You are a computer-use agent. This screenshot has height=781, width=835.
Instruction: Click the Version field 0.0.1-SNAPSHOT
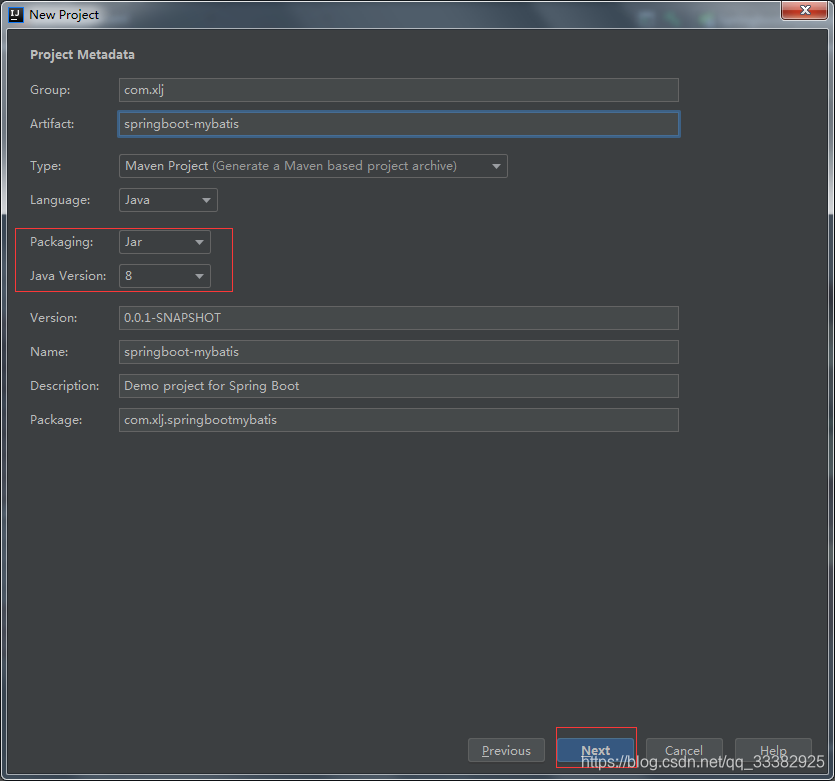(x=398, y=318)
